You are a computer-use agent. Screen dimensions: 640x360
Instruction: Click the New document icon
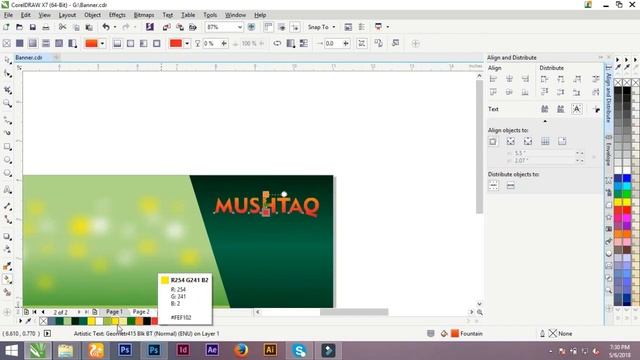tap(6, 27)
